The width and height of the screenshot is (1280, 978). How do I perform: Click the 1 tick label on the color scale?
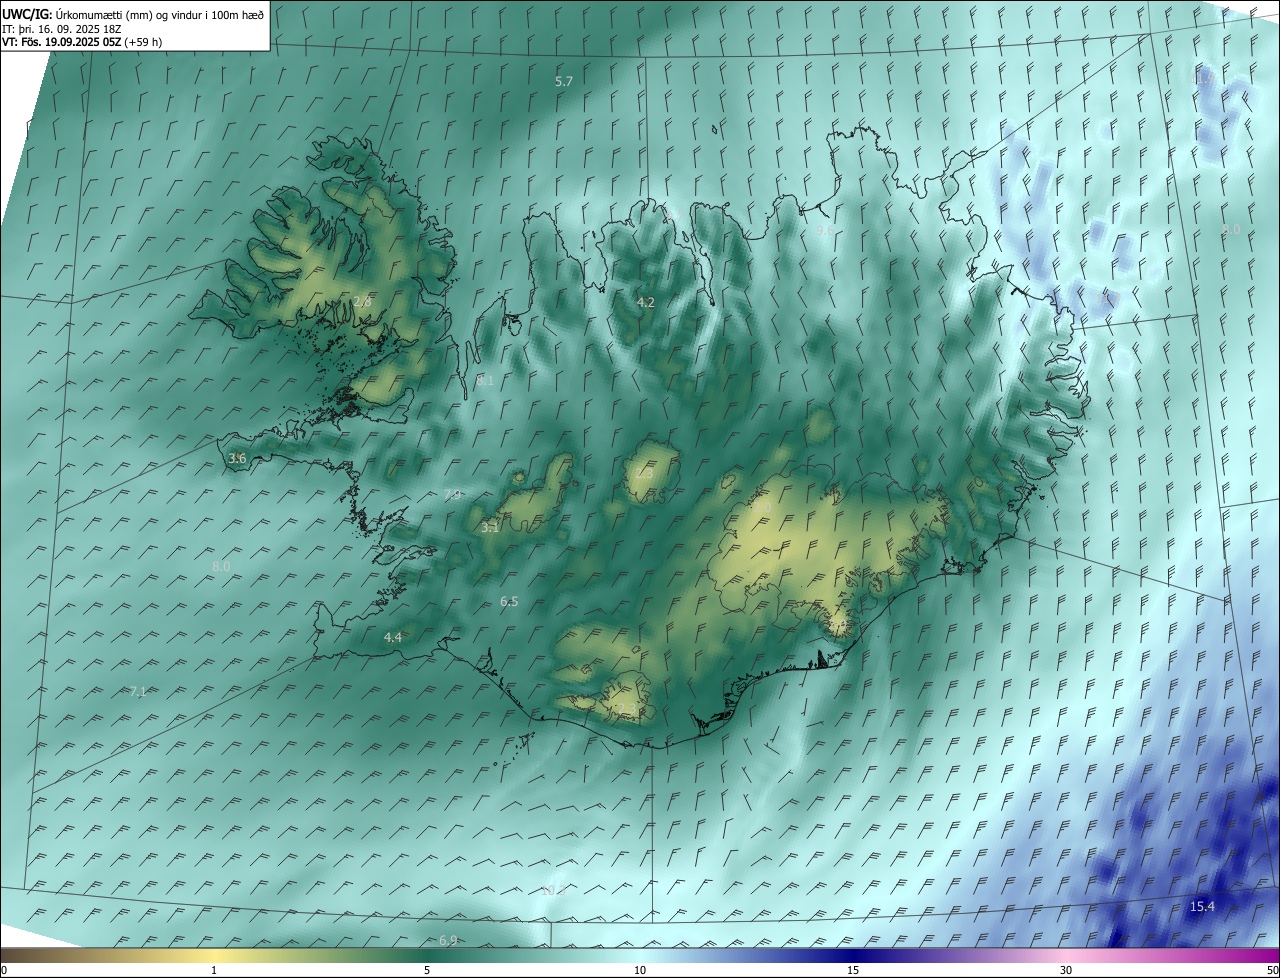(214, 970)
